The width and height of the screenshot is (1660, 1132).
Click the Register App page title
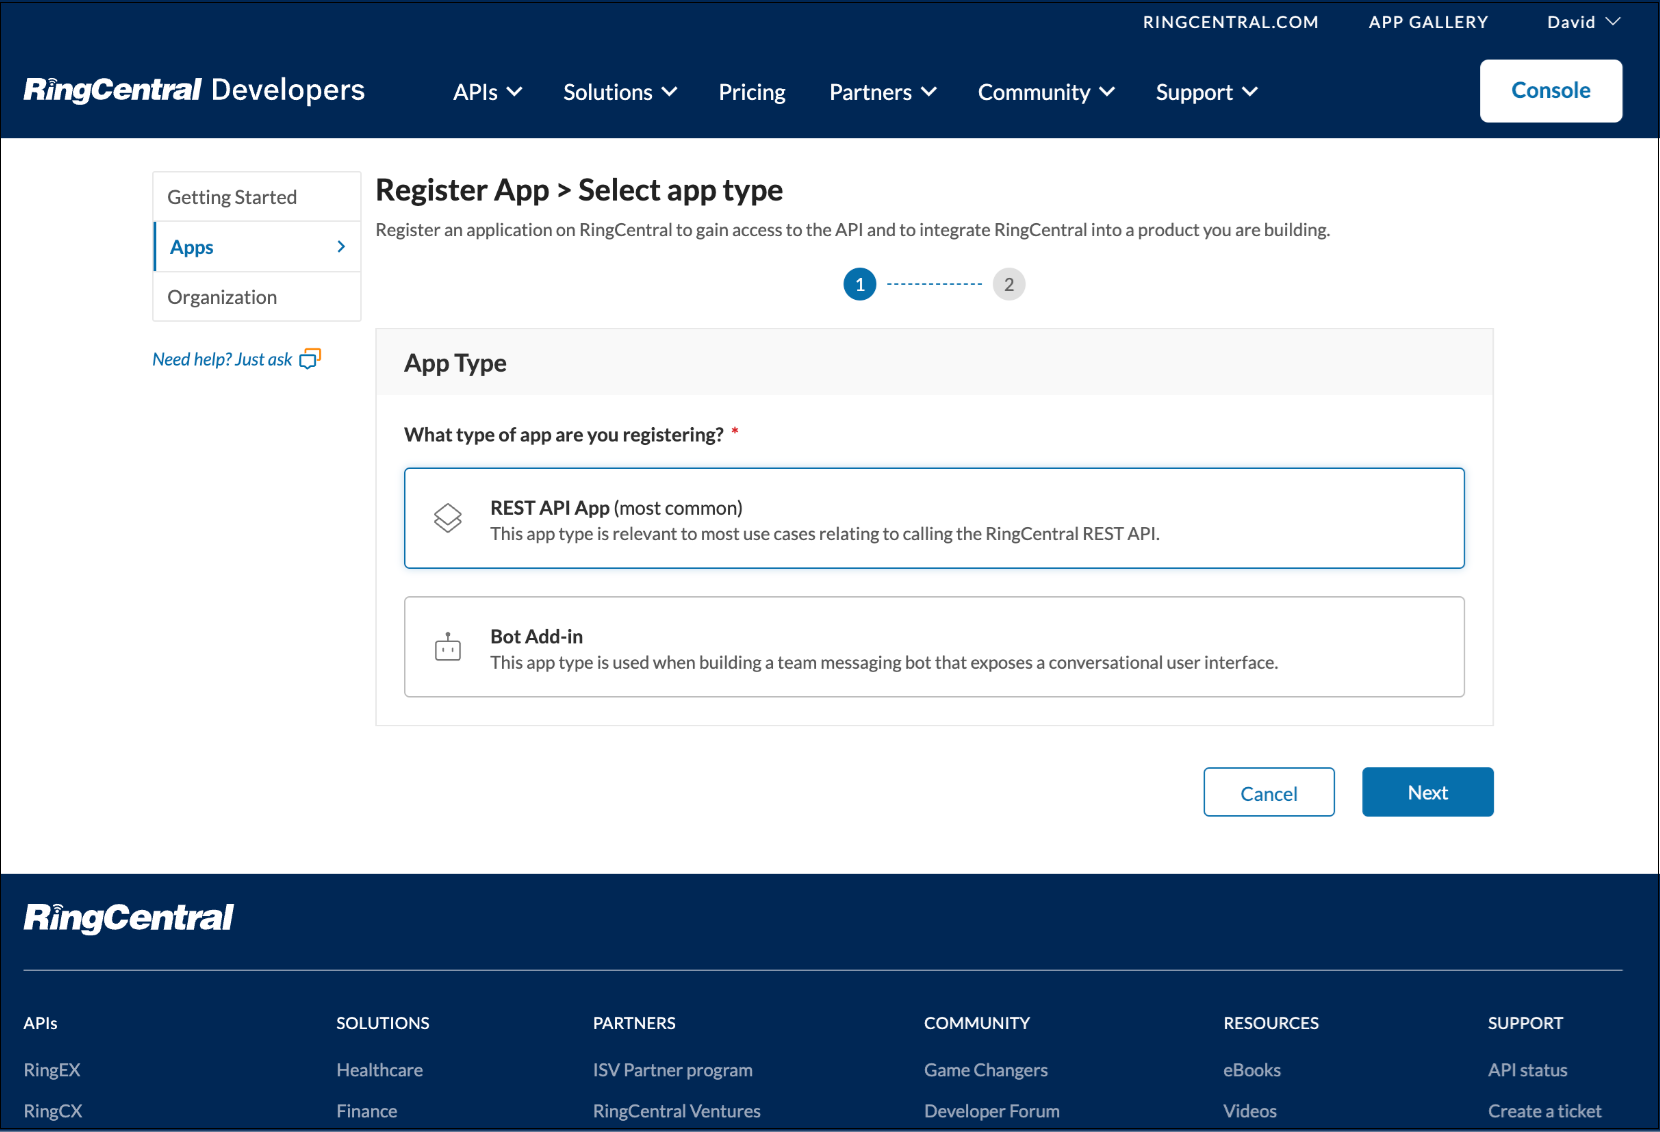[x=579, y=190]
